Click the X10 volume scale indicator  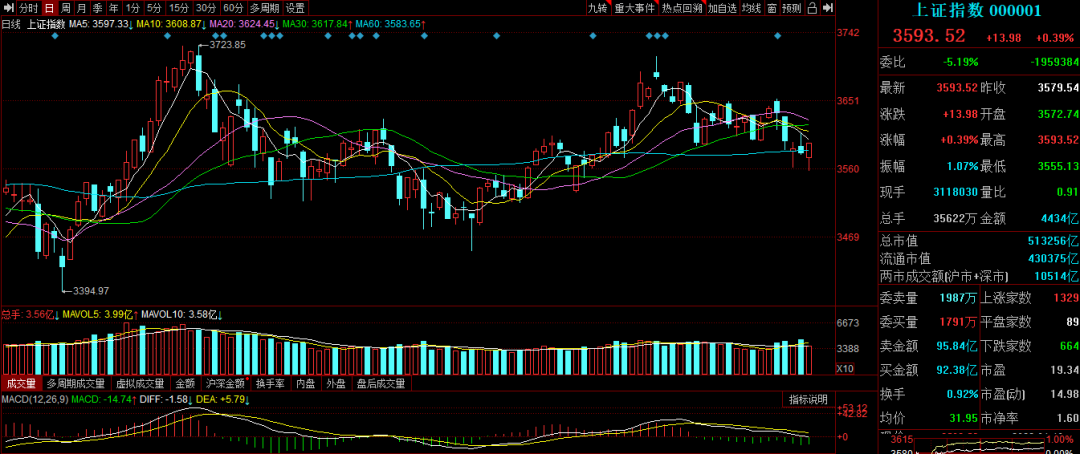(844, 369)
